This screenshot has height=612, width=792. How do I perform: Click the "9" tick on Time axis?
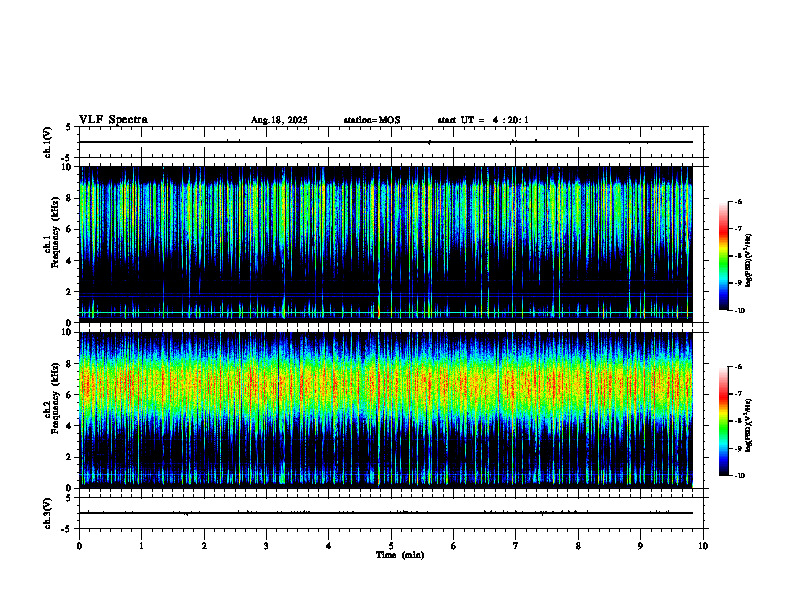[x=640, y=546]
